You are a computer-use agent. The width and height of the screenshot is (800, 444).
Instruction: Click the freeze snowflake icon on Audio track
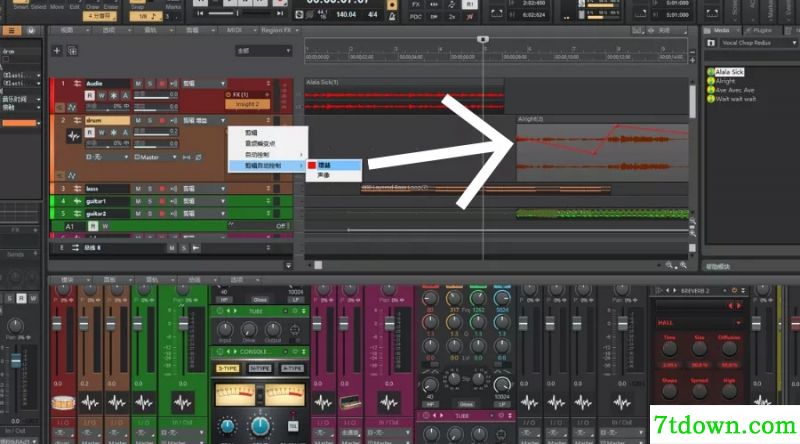point(113,95)
